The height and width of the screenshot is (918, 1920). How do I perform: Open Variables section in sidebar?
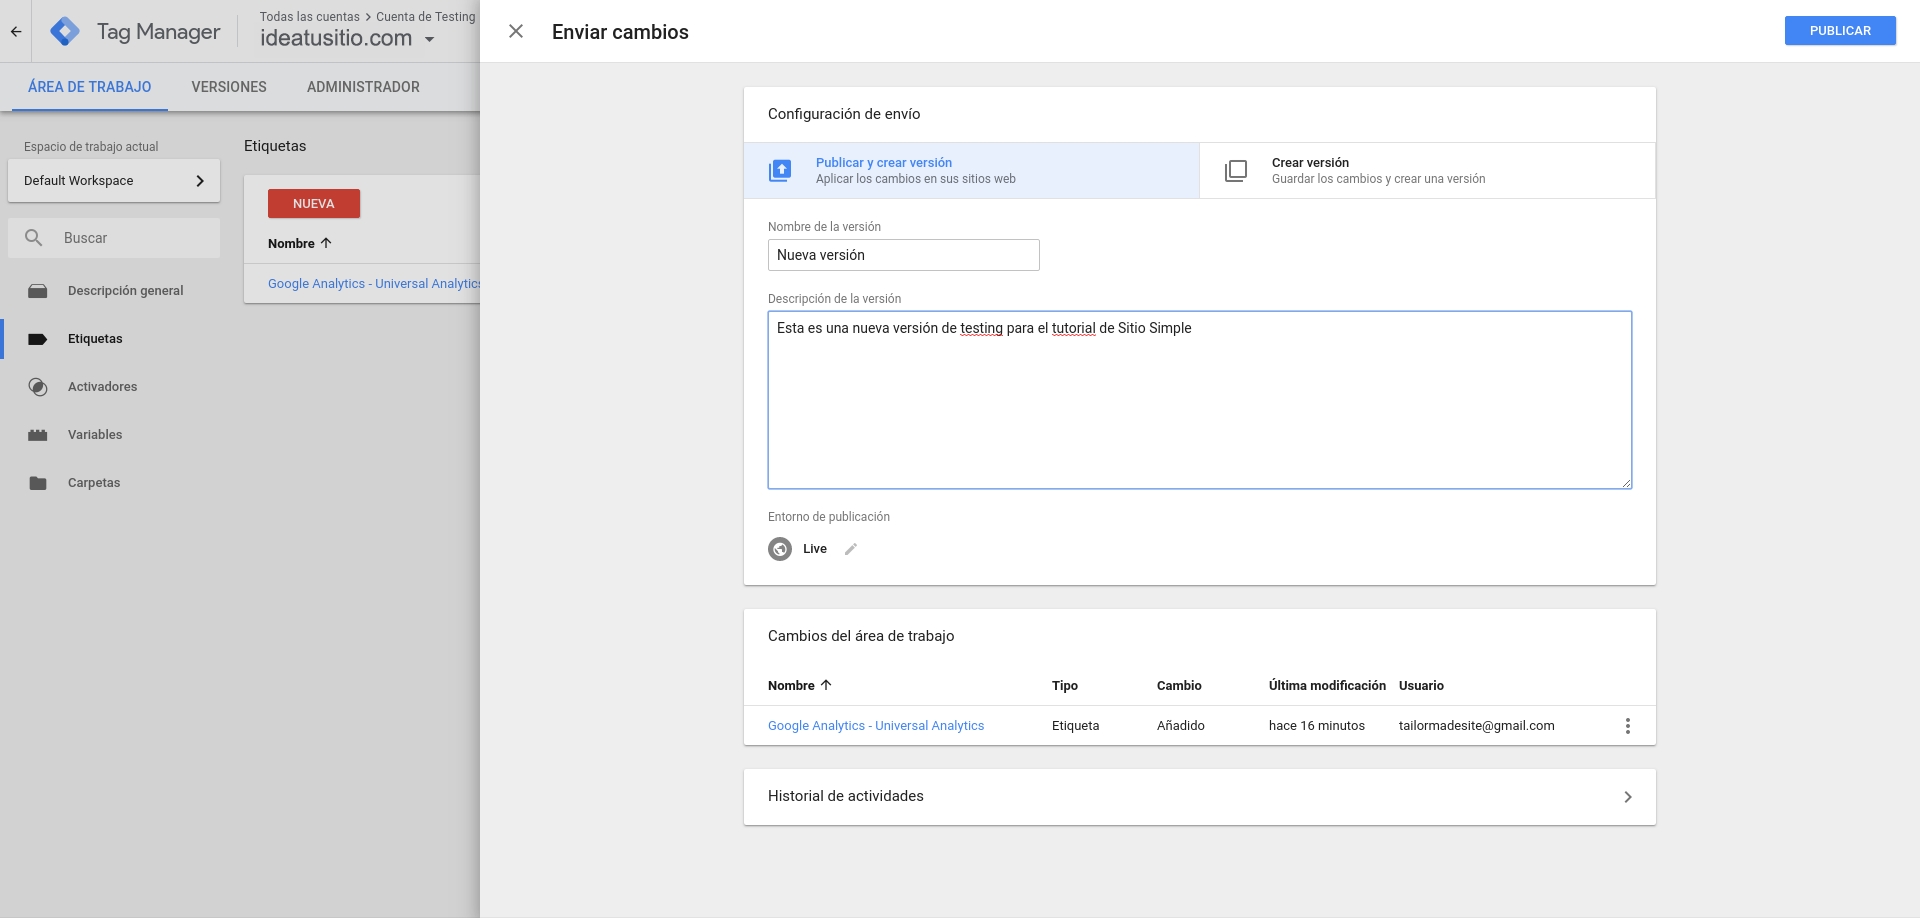pos(95,435)
